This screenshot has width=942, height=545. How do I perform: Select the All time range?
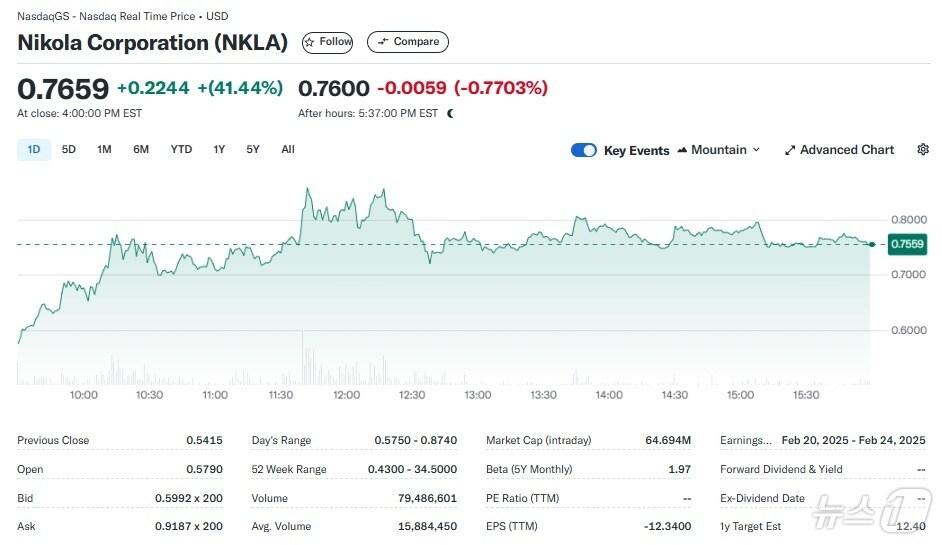288,150
